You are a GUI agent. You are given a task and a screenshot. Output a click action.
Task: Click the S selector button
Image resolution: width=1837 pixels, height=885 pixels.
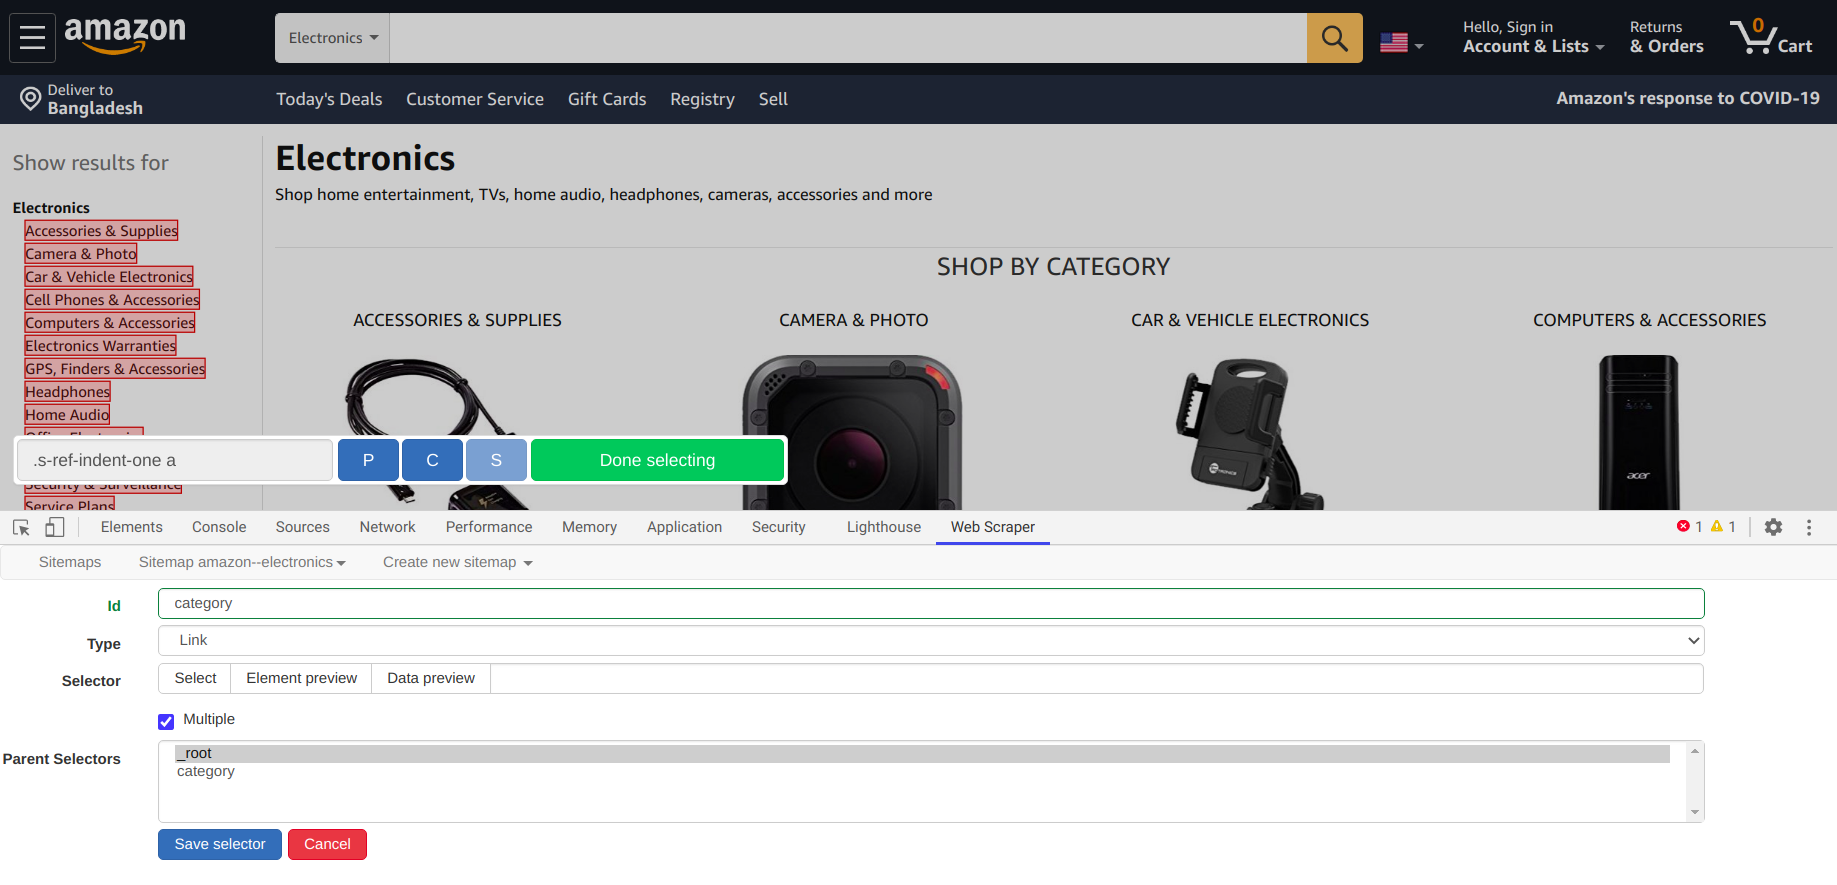point(496,460)
